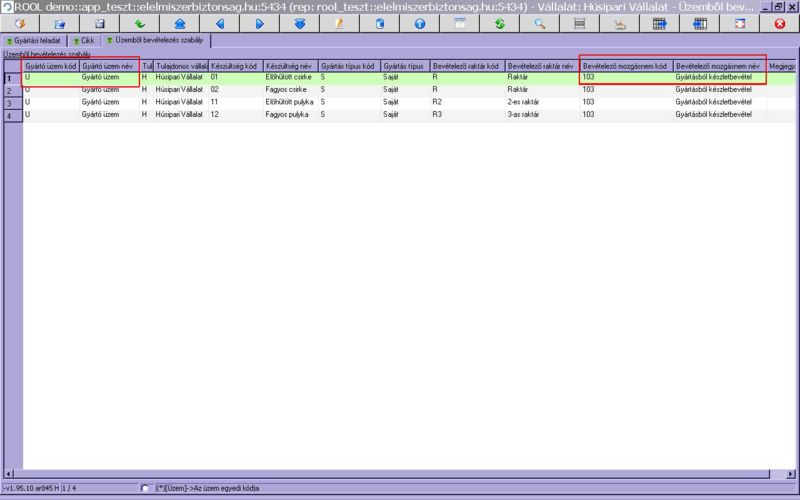800x500 pixels.
Task: Click the blue info toolbar icon
Action: coord(419,23)
